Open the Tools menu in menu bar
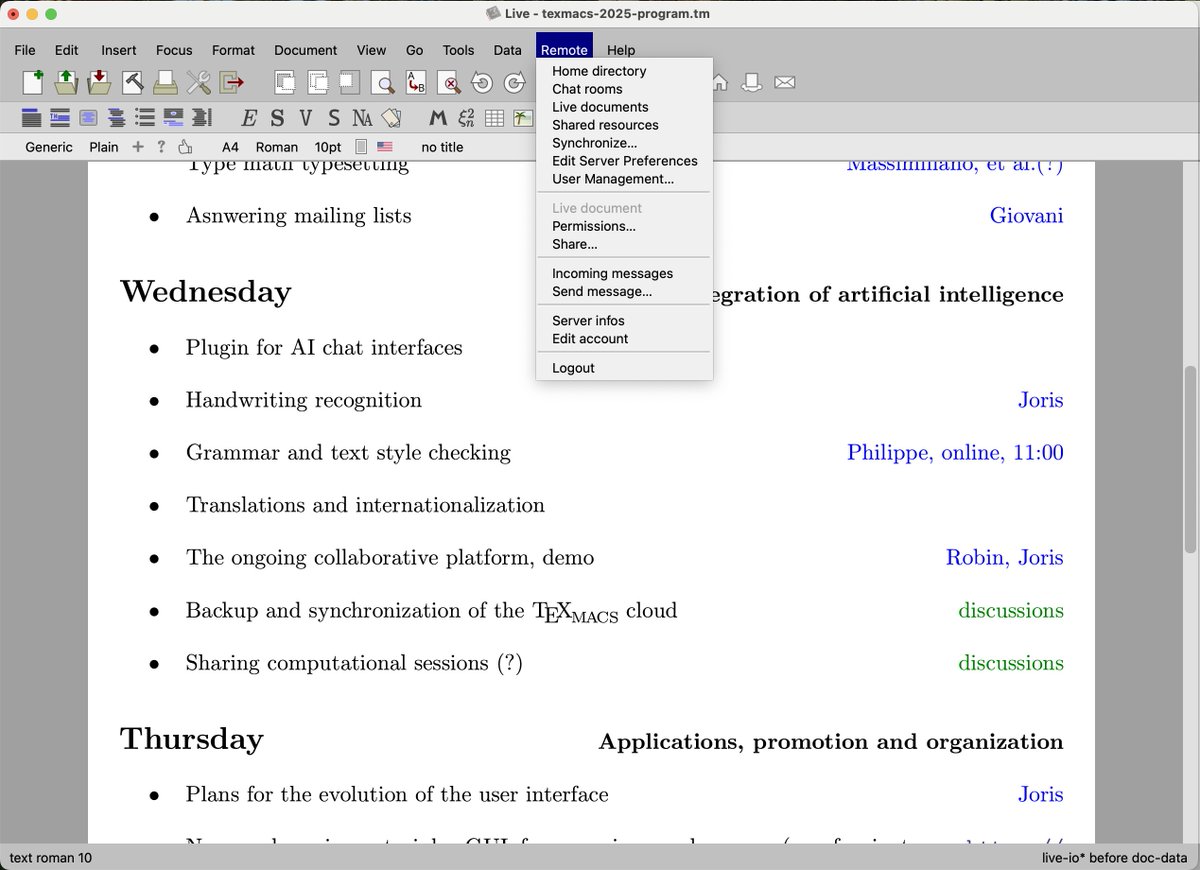Screen dimensions: 1200x870 coord(458,50)
